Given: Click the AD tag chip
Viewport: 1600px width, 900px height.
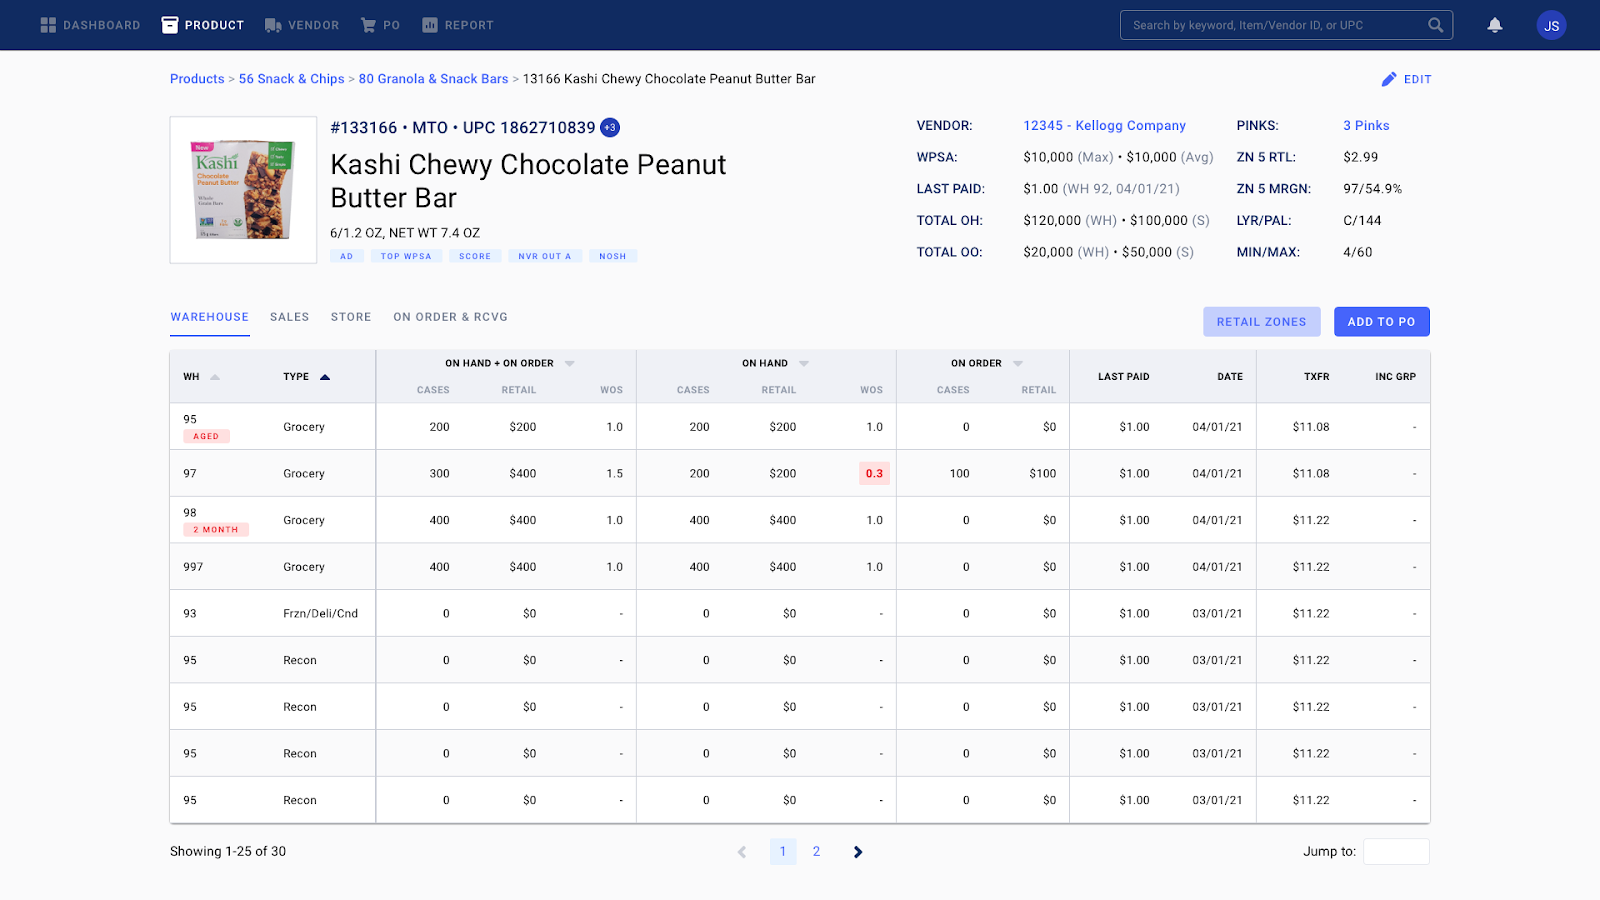Looking at the screenshot, I should click(x=347, y=256).
